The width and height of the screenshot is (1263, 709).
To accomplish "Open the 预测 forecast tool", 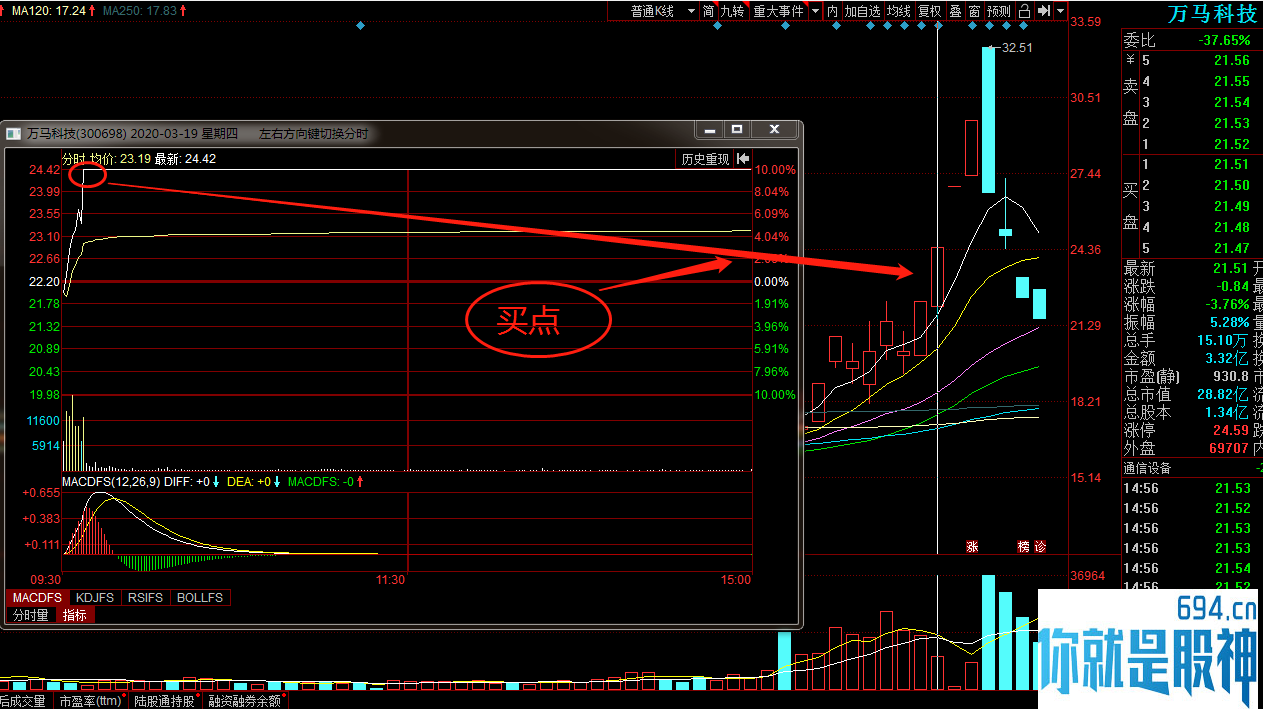I will point(999,11).
